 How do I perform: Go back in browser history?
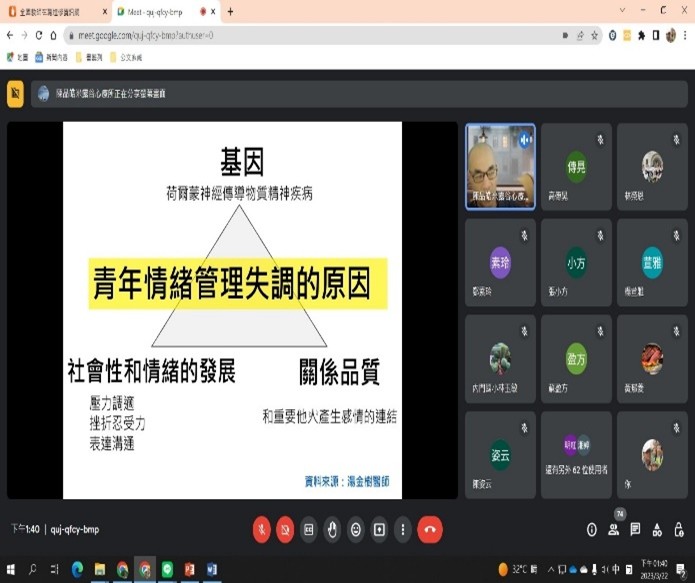pyautogui.click(x=10, y=35)
